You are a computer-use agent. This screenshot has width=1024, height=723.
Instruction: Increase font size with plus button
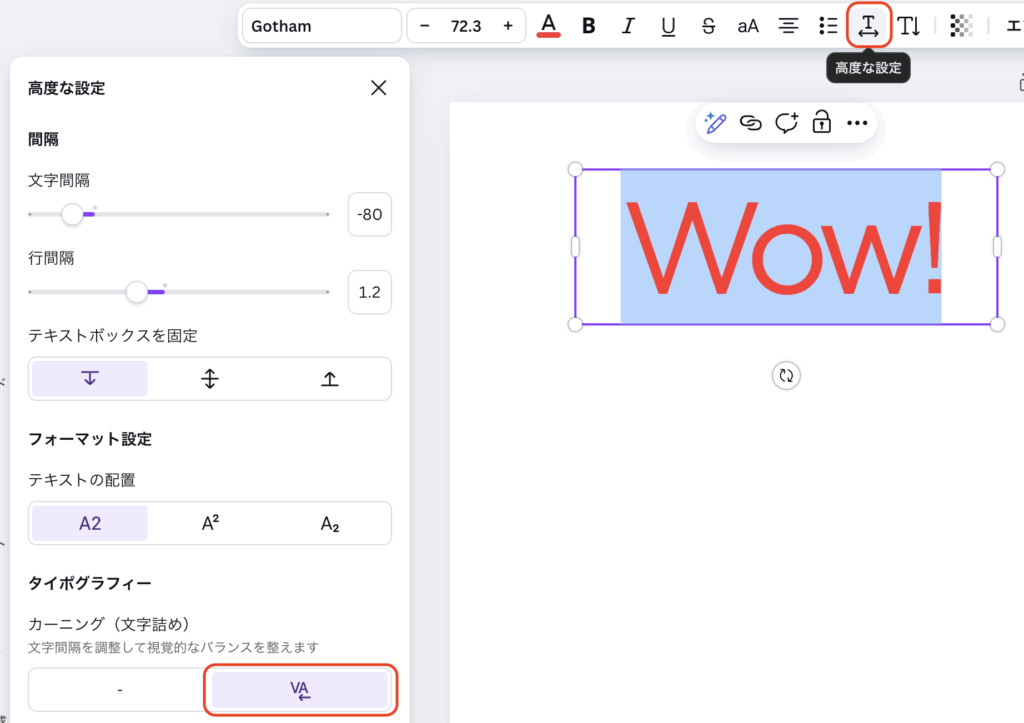508,26
